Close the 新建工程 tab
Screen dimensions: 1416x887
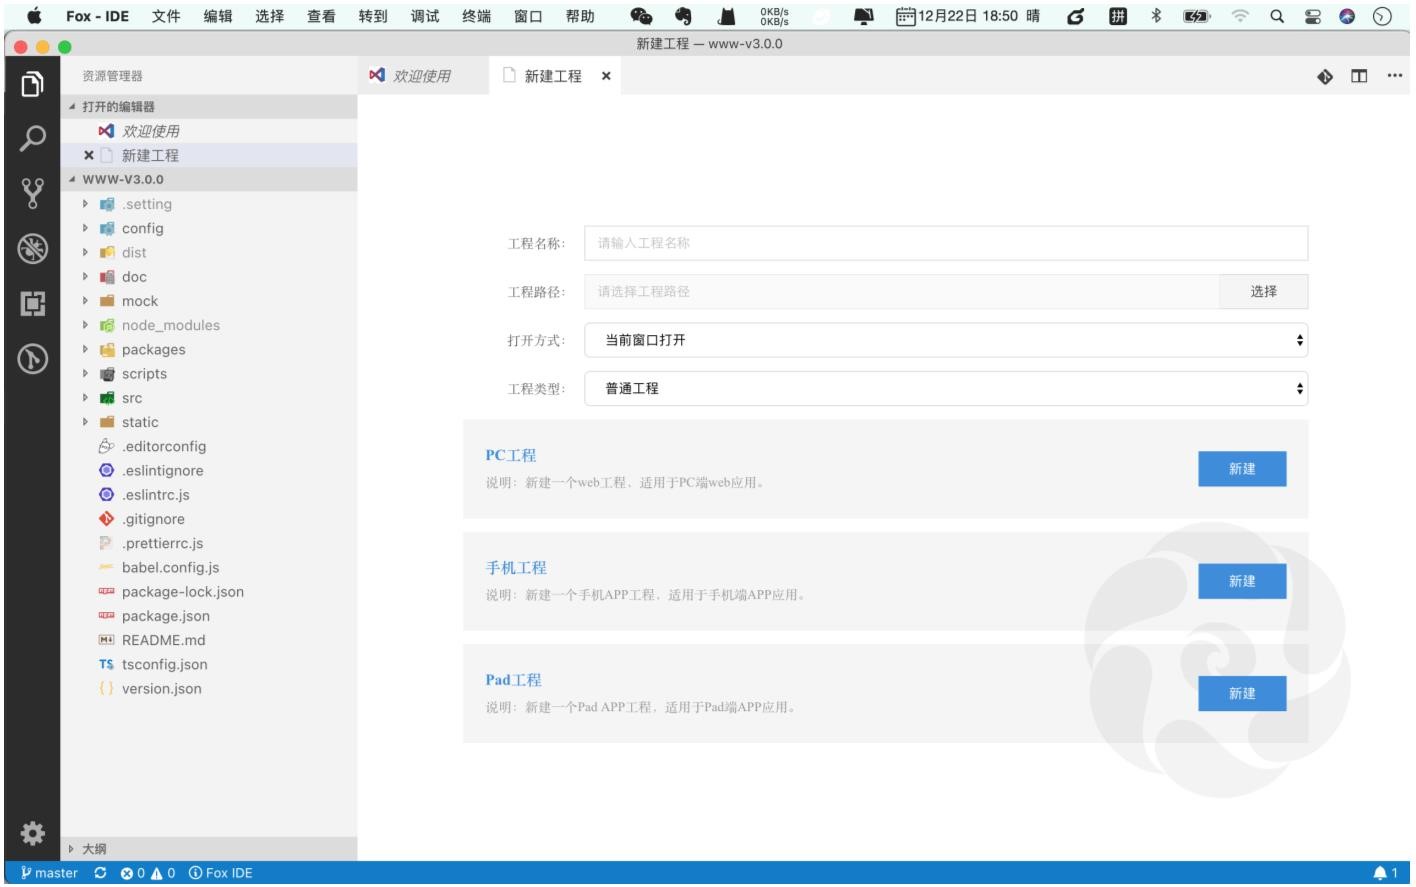[606, 76]
